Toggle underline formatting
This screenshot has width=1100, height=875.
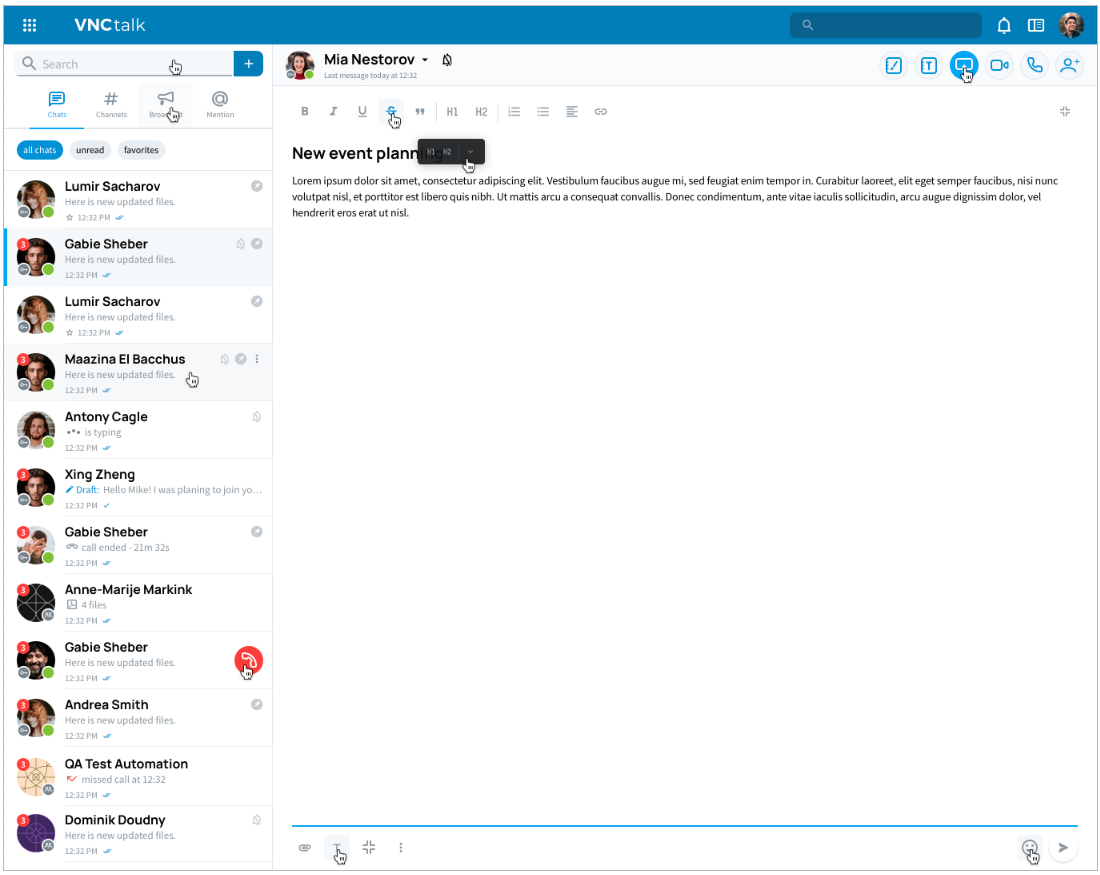[362, 112]
